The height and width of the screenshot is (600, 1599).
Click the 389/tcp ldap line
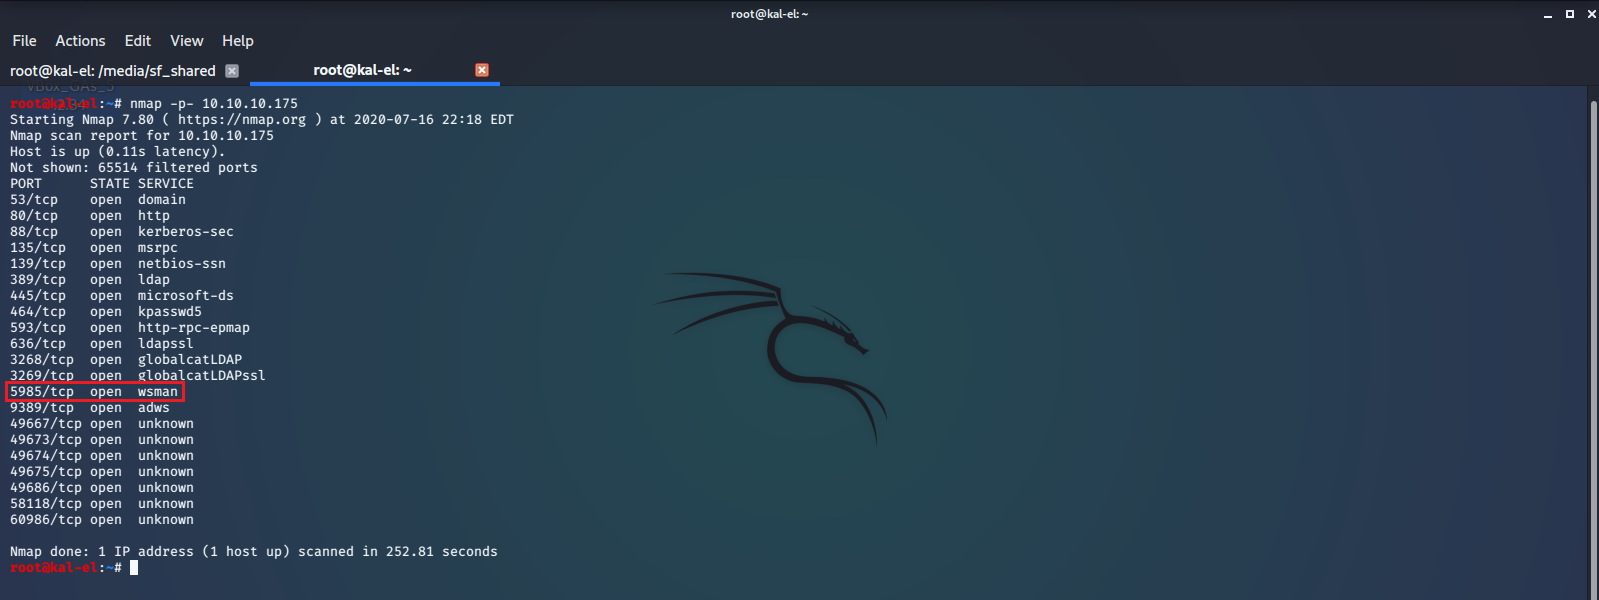point(90,280)
